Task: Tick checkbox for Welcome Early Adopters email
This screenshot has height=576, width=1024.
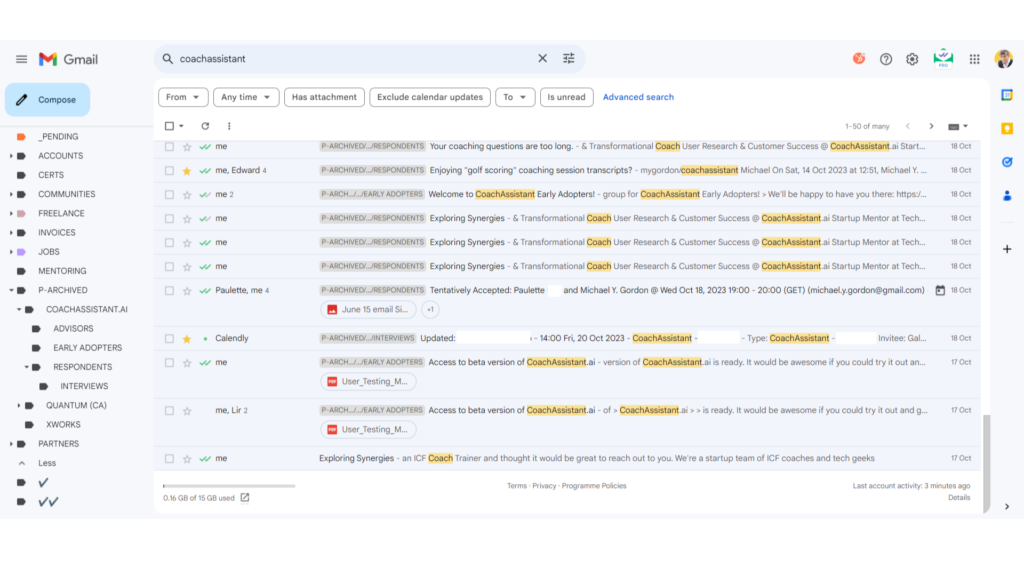Action: coord(169,195)
